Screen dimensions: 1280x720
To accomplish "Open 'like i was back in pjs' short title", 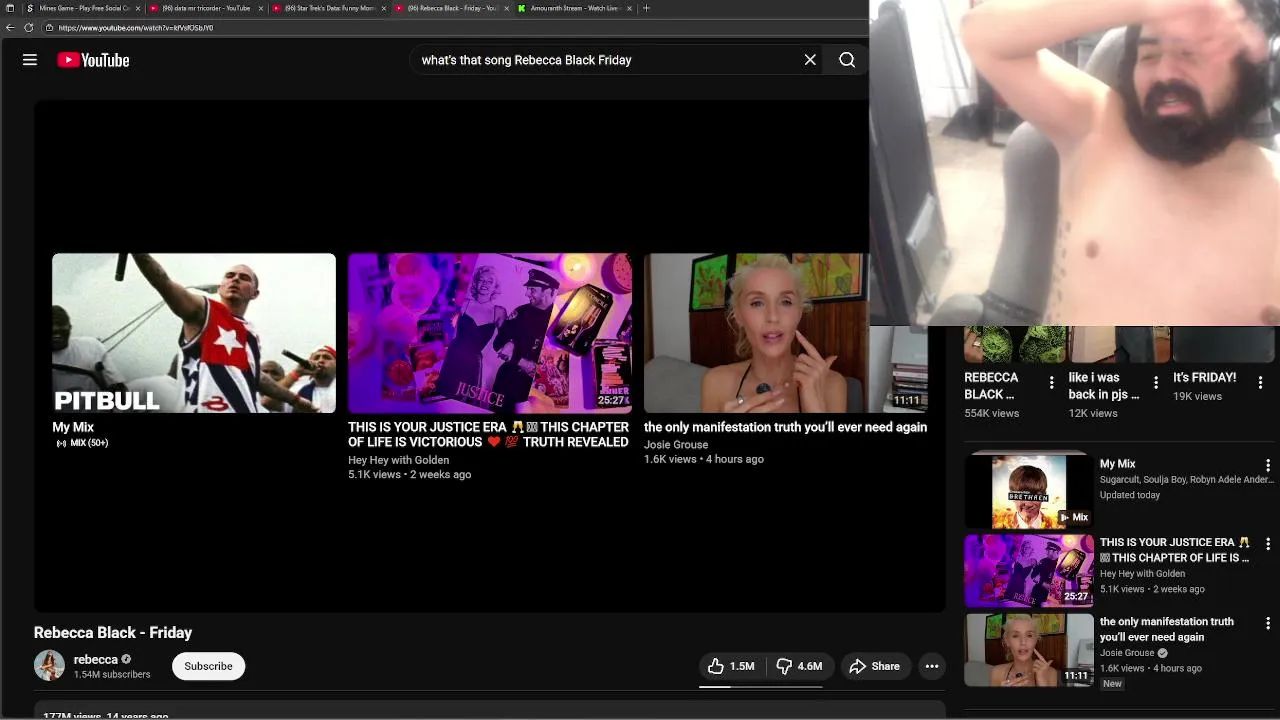I will pos(1103,386).
